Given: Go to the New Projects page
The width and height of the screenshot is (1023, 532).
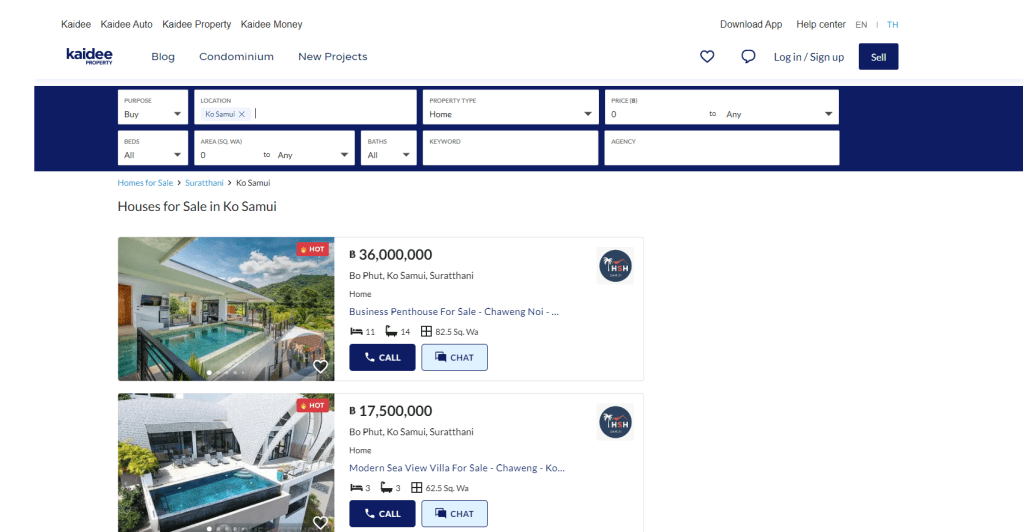Looking at the screenshot, I should [x=332, y=57].
